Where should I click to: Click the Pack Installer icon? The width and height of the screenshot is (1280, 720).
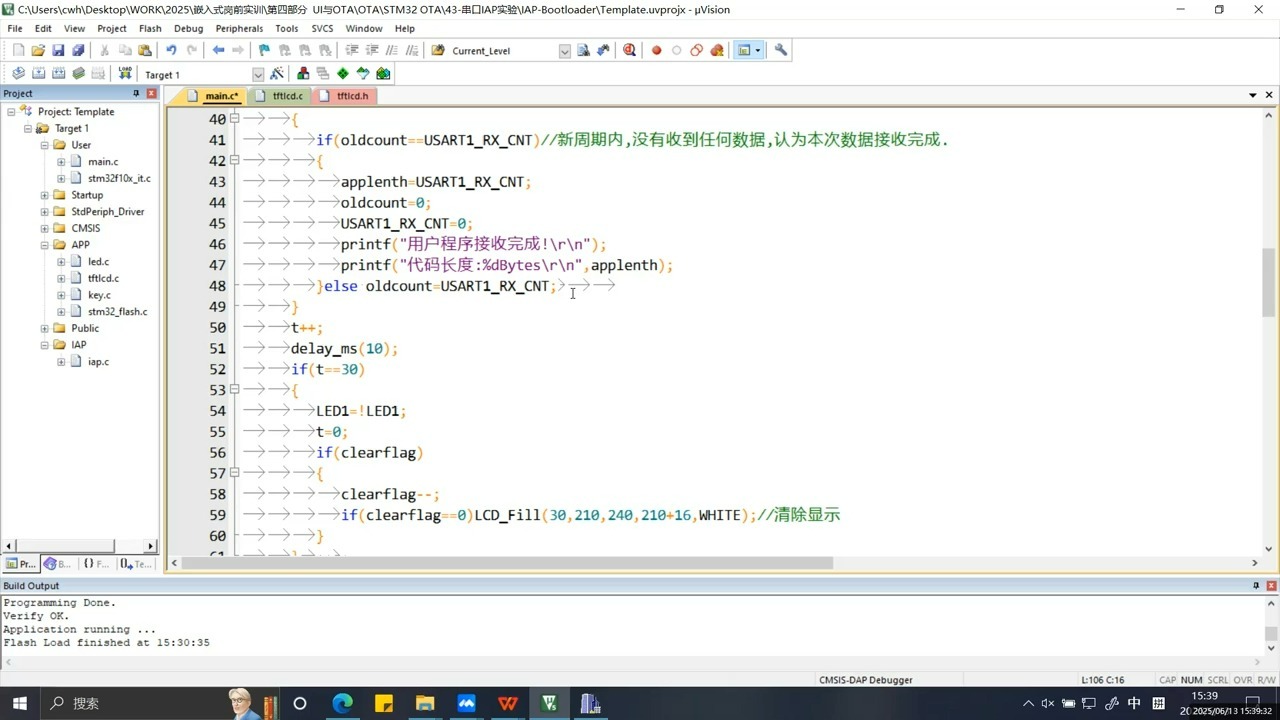(x=383, y=74)
